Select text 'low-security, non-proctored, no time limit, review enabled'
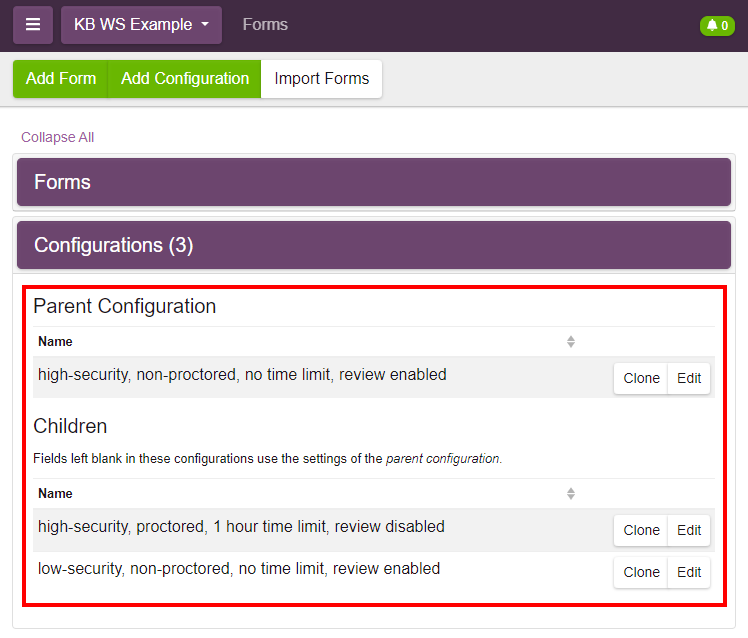This screenshot has height=638, width=748. [239, 568]
